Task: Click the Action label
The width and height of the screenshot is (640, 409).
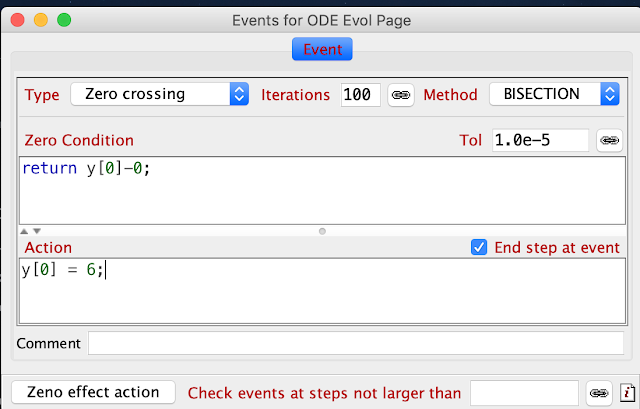Action: [48, 248]
